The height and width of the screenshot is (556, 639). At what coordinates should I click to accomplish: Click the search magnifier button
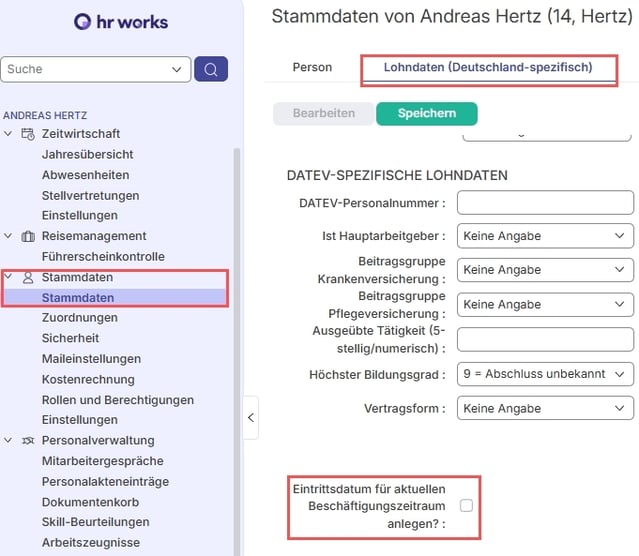click(211, 69)
